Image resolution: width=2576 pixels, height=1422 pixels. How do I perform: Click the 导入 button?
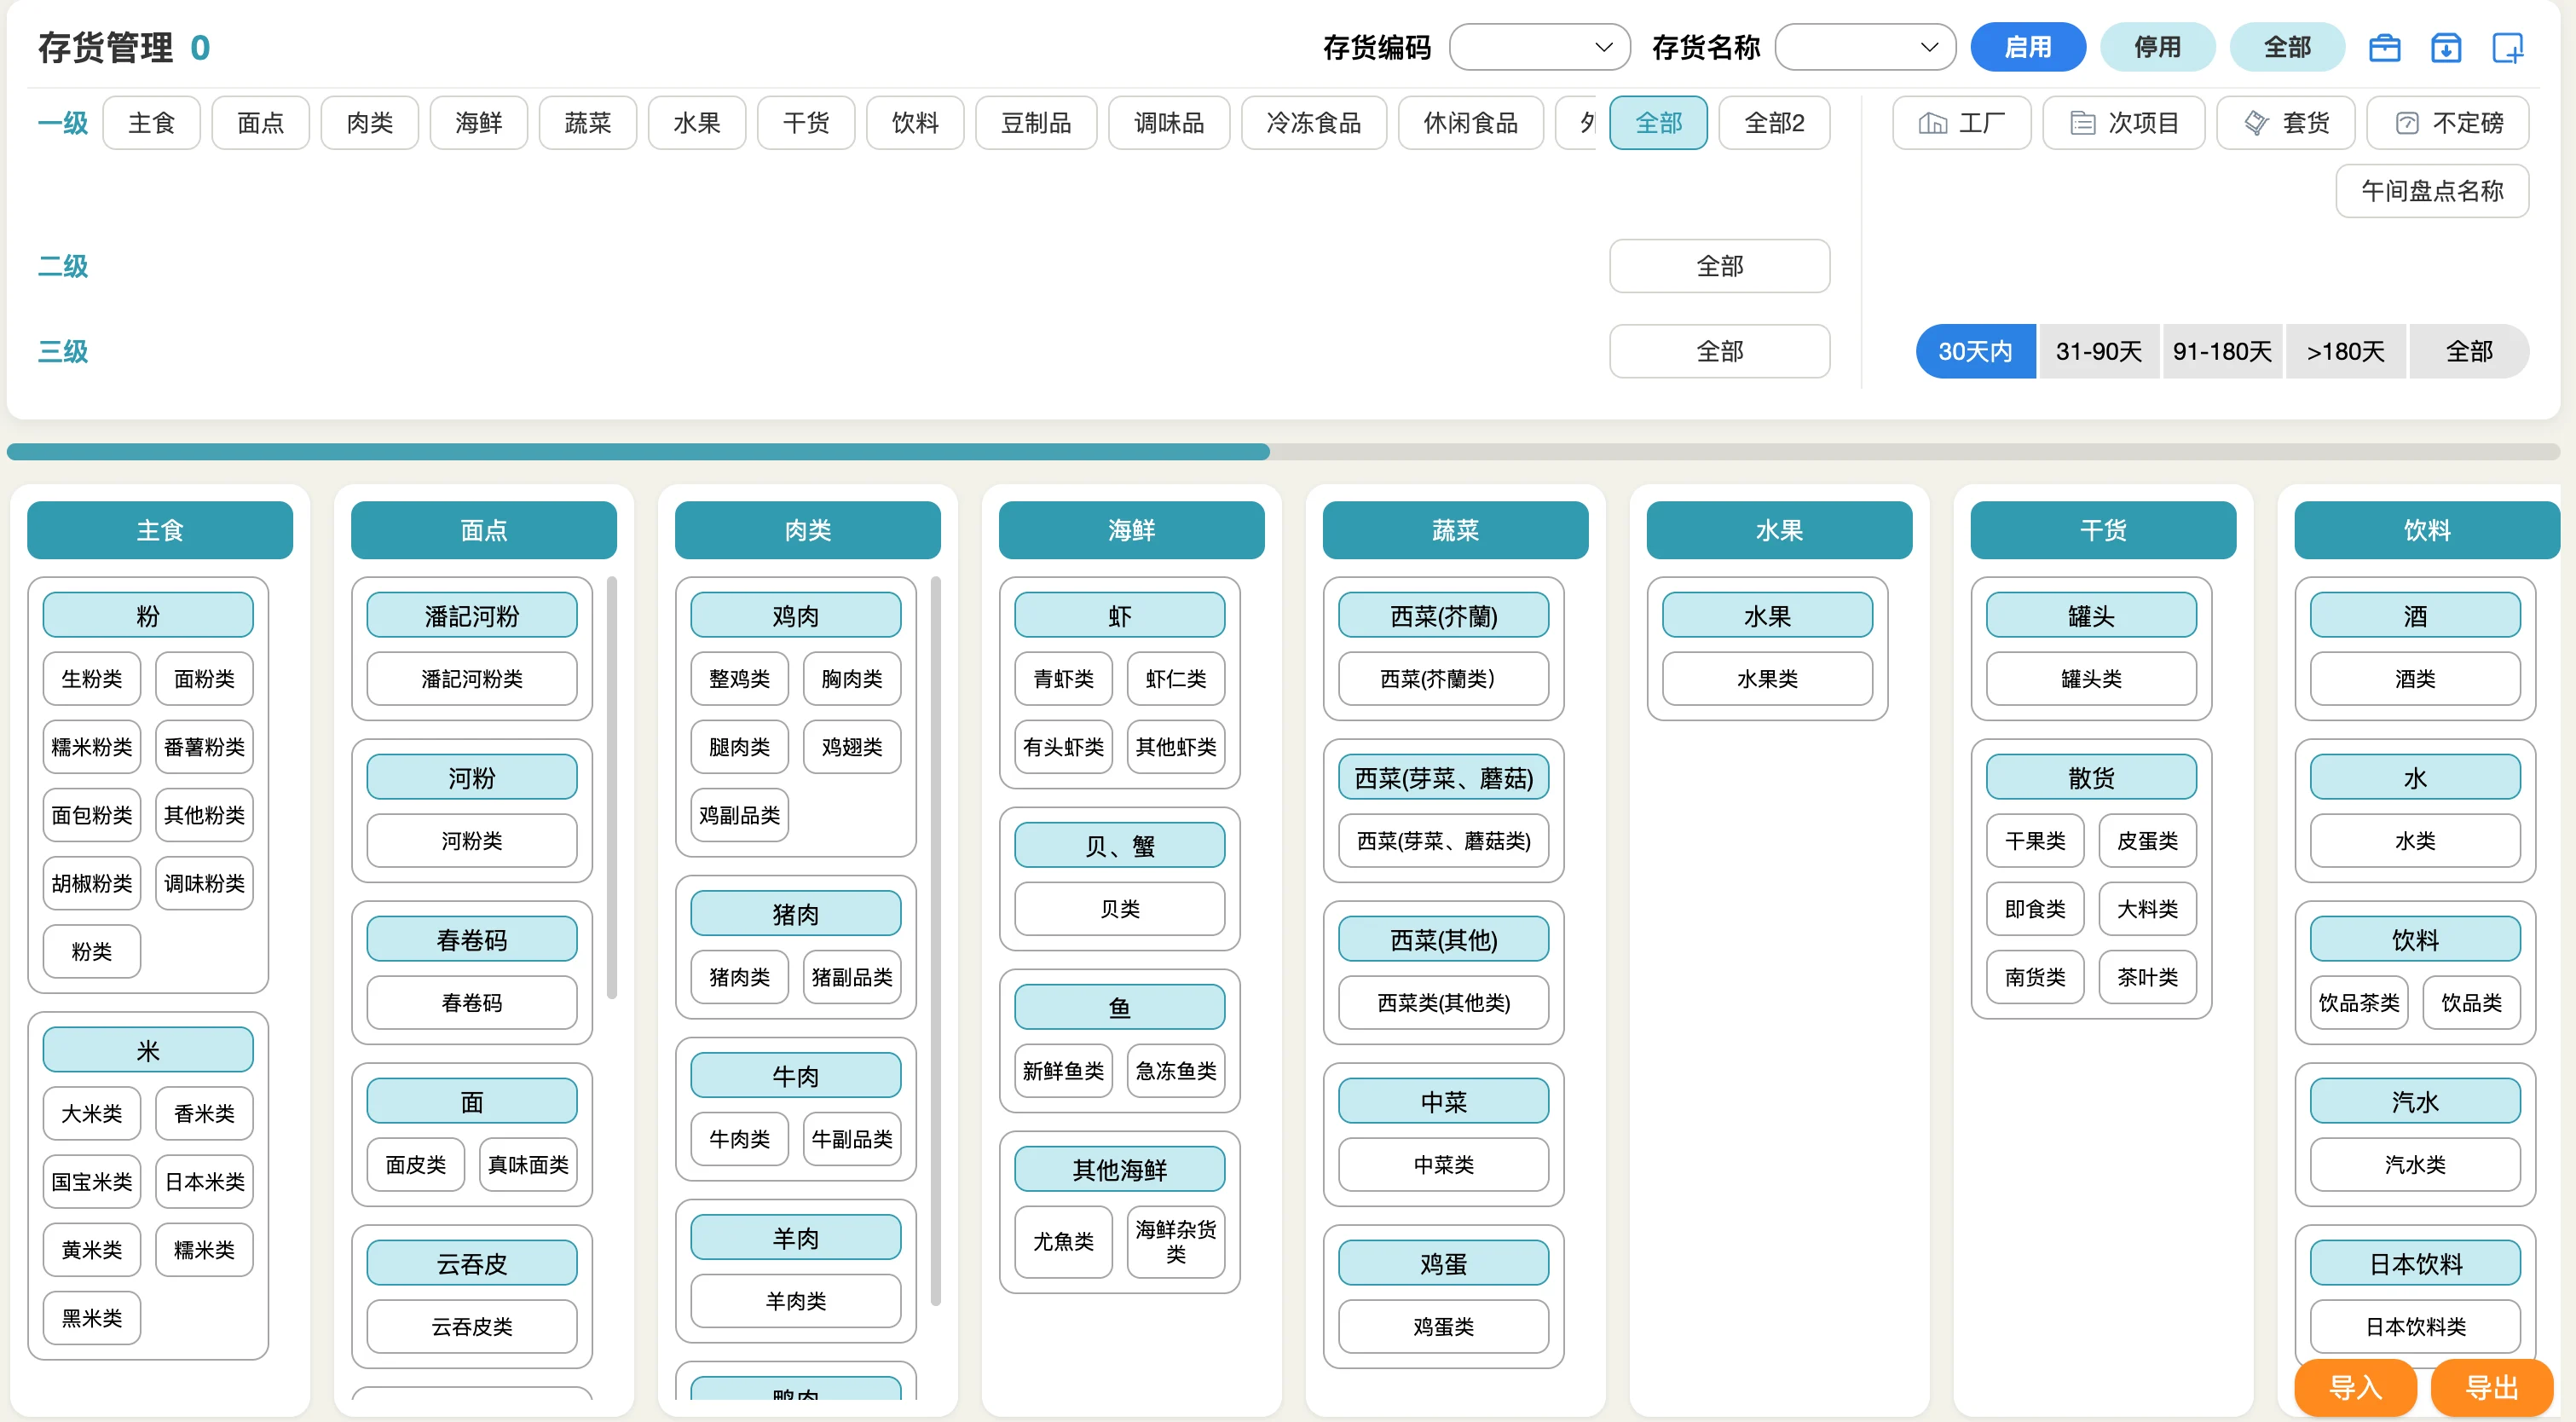2355,1388
